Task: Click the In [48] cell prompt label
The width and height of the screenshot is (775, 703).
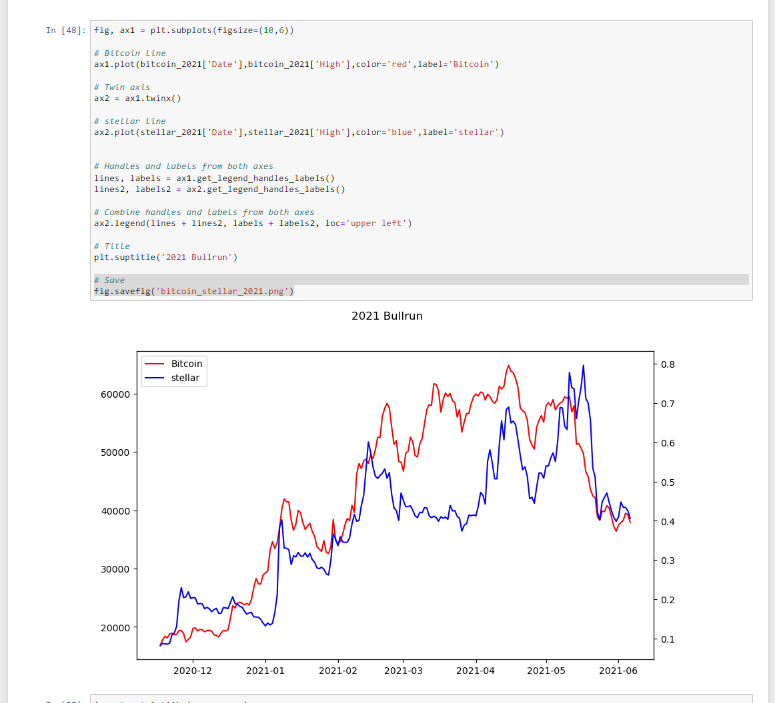Action: tap(66, 30)
